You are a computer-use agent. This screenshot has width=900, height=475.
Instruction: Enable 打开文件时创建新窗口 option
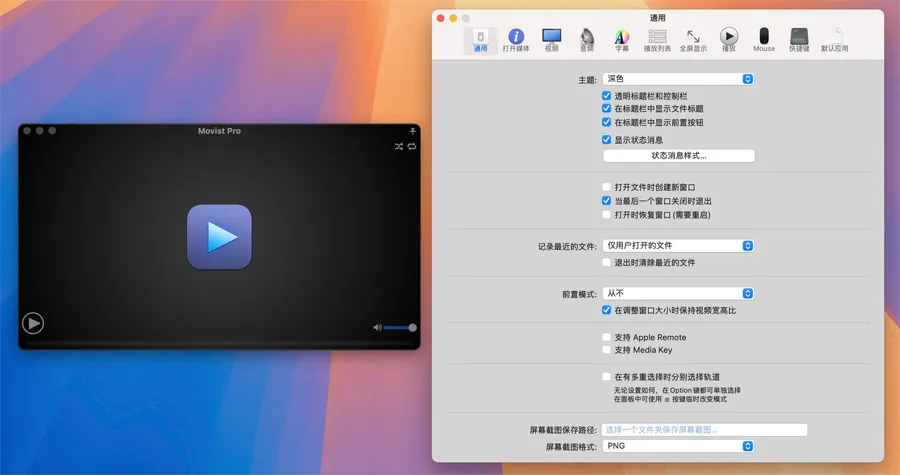click(607, 187)
